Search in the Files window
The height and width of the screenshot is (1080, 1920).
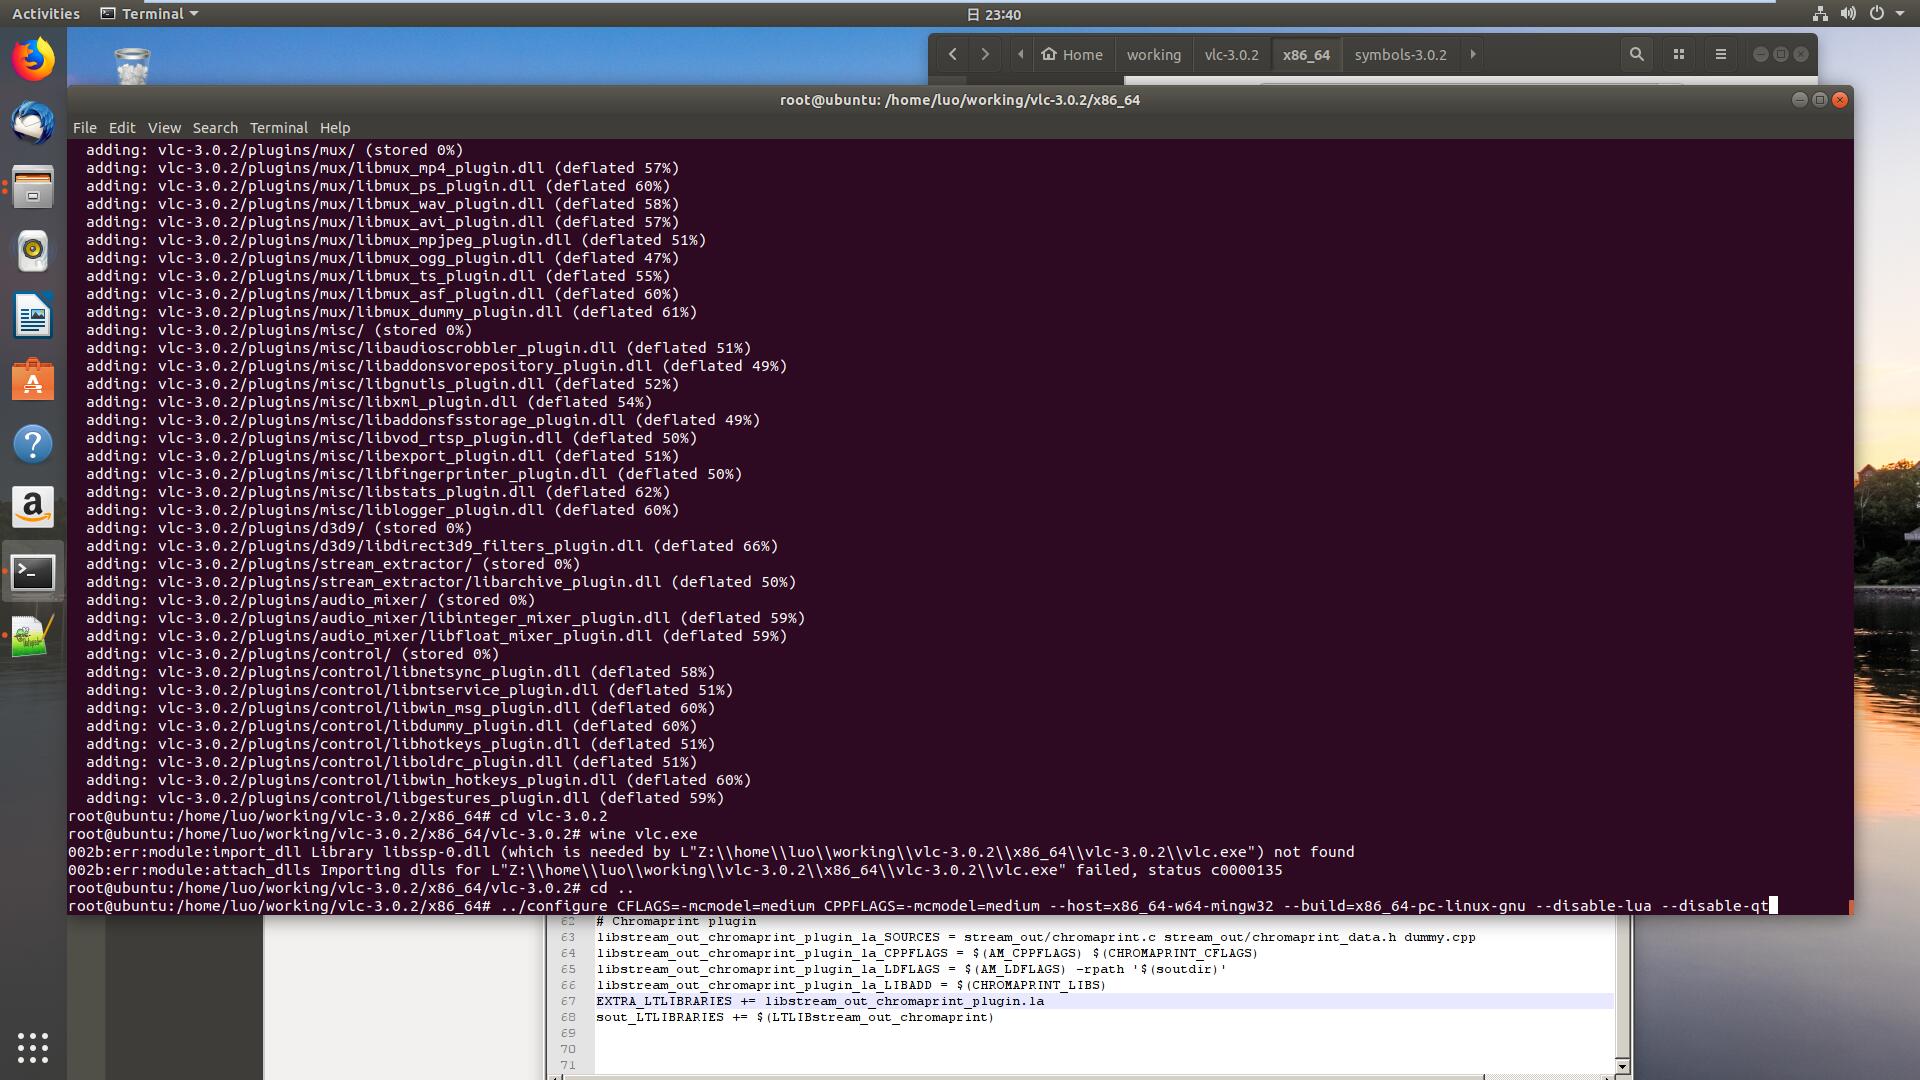click(1637, 55)
